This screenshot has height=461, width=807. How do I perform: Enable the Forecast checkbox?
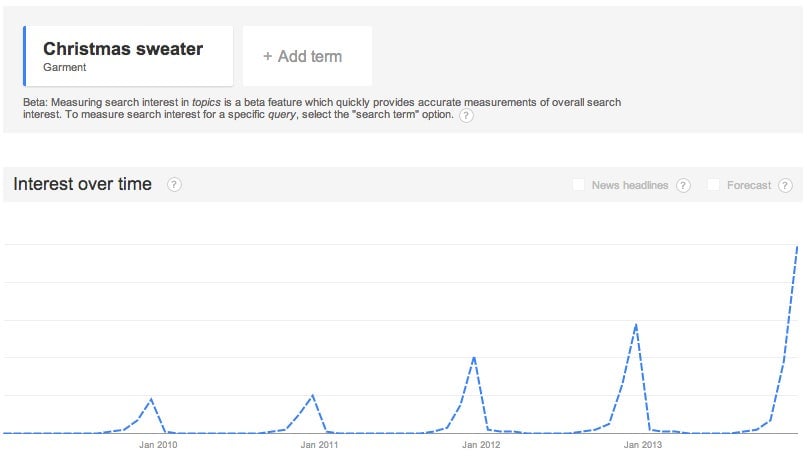pyautogui.click(x=713, y=185)
